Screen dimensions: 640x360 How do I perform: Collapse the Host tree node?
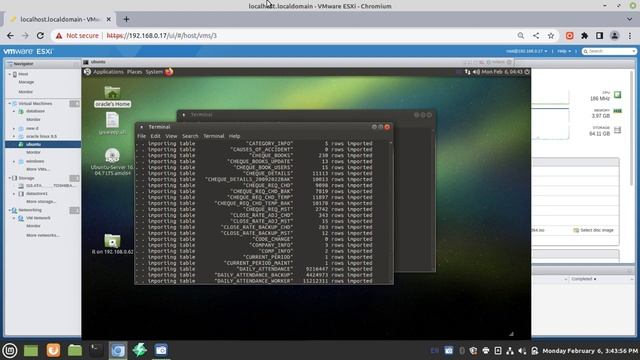point(10,74)
